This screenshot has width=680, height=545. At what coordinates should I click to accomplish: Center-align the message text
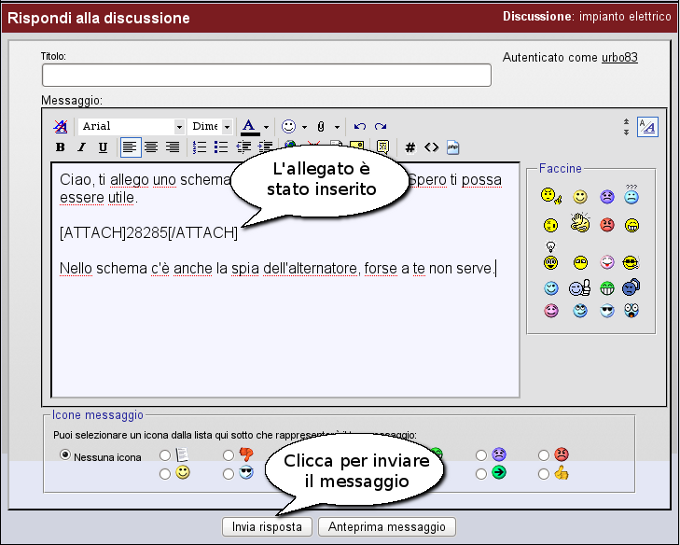coord(151,148)
